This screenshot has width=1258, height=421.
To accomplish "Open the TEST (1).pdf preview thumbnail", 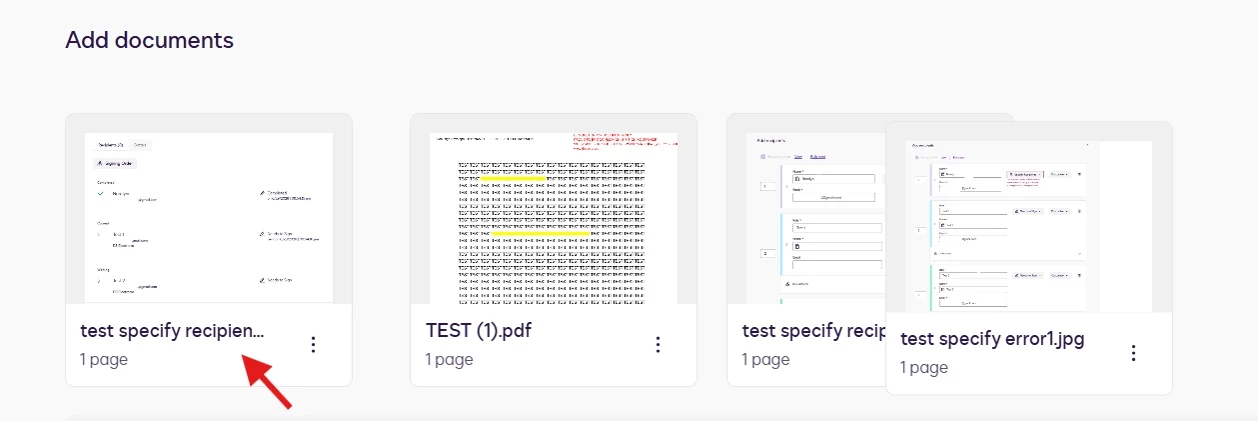I will point(553,218).
